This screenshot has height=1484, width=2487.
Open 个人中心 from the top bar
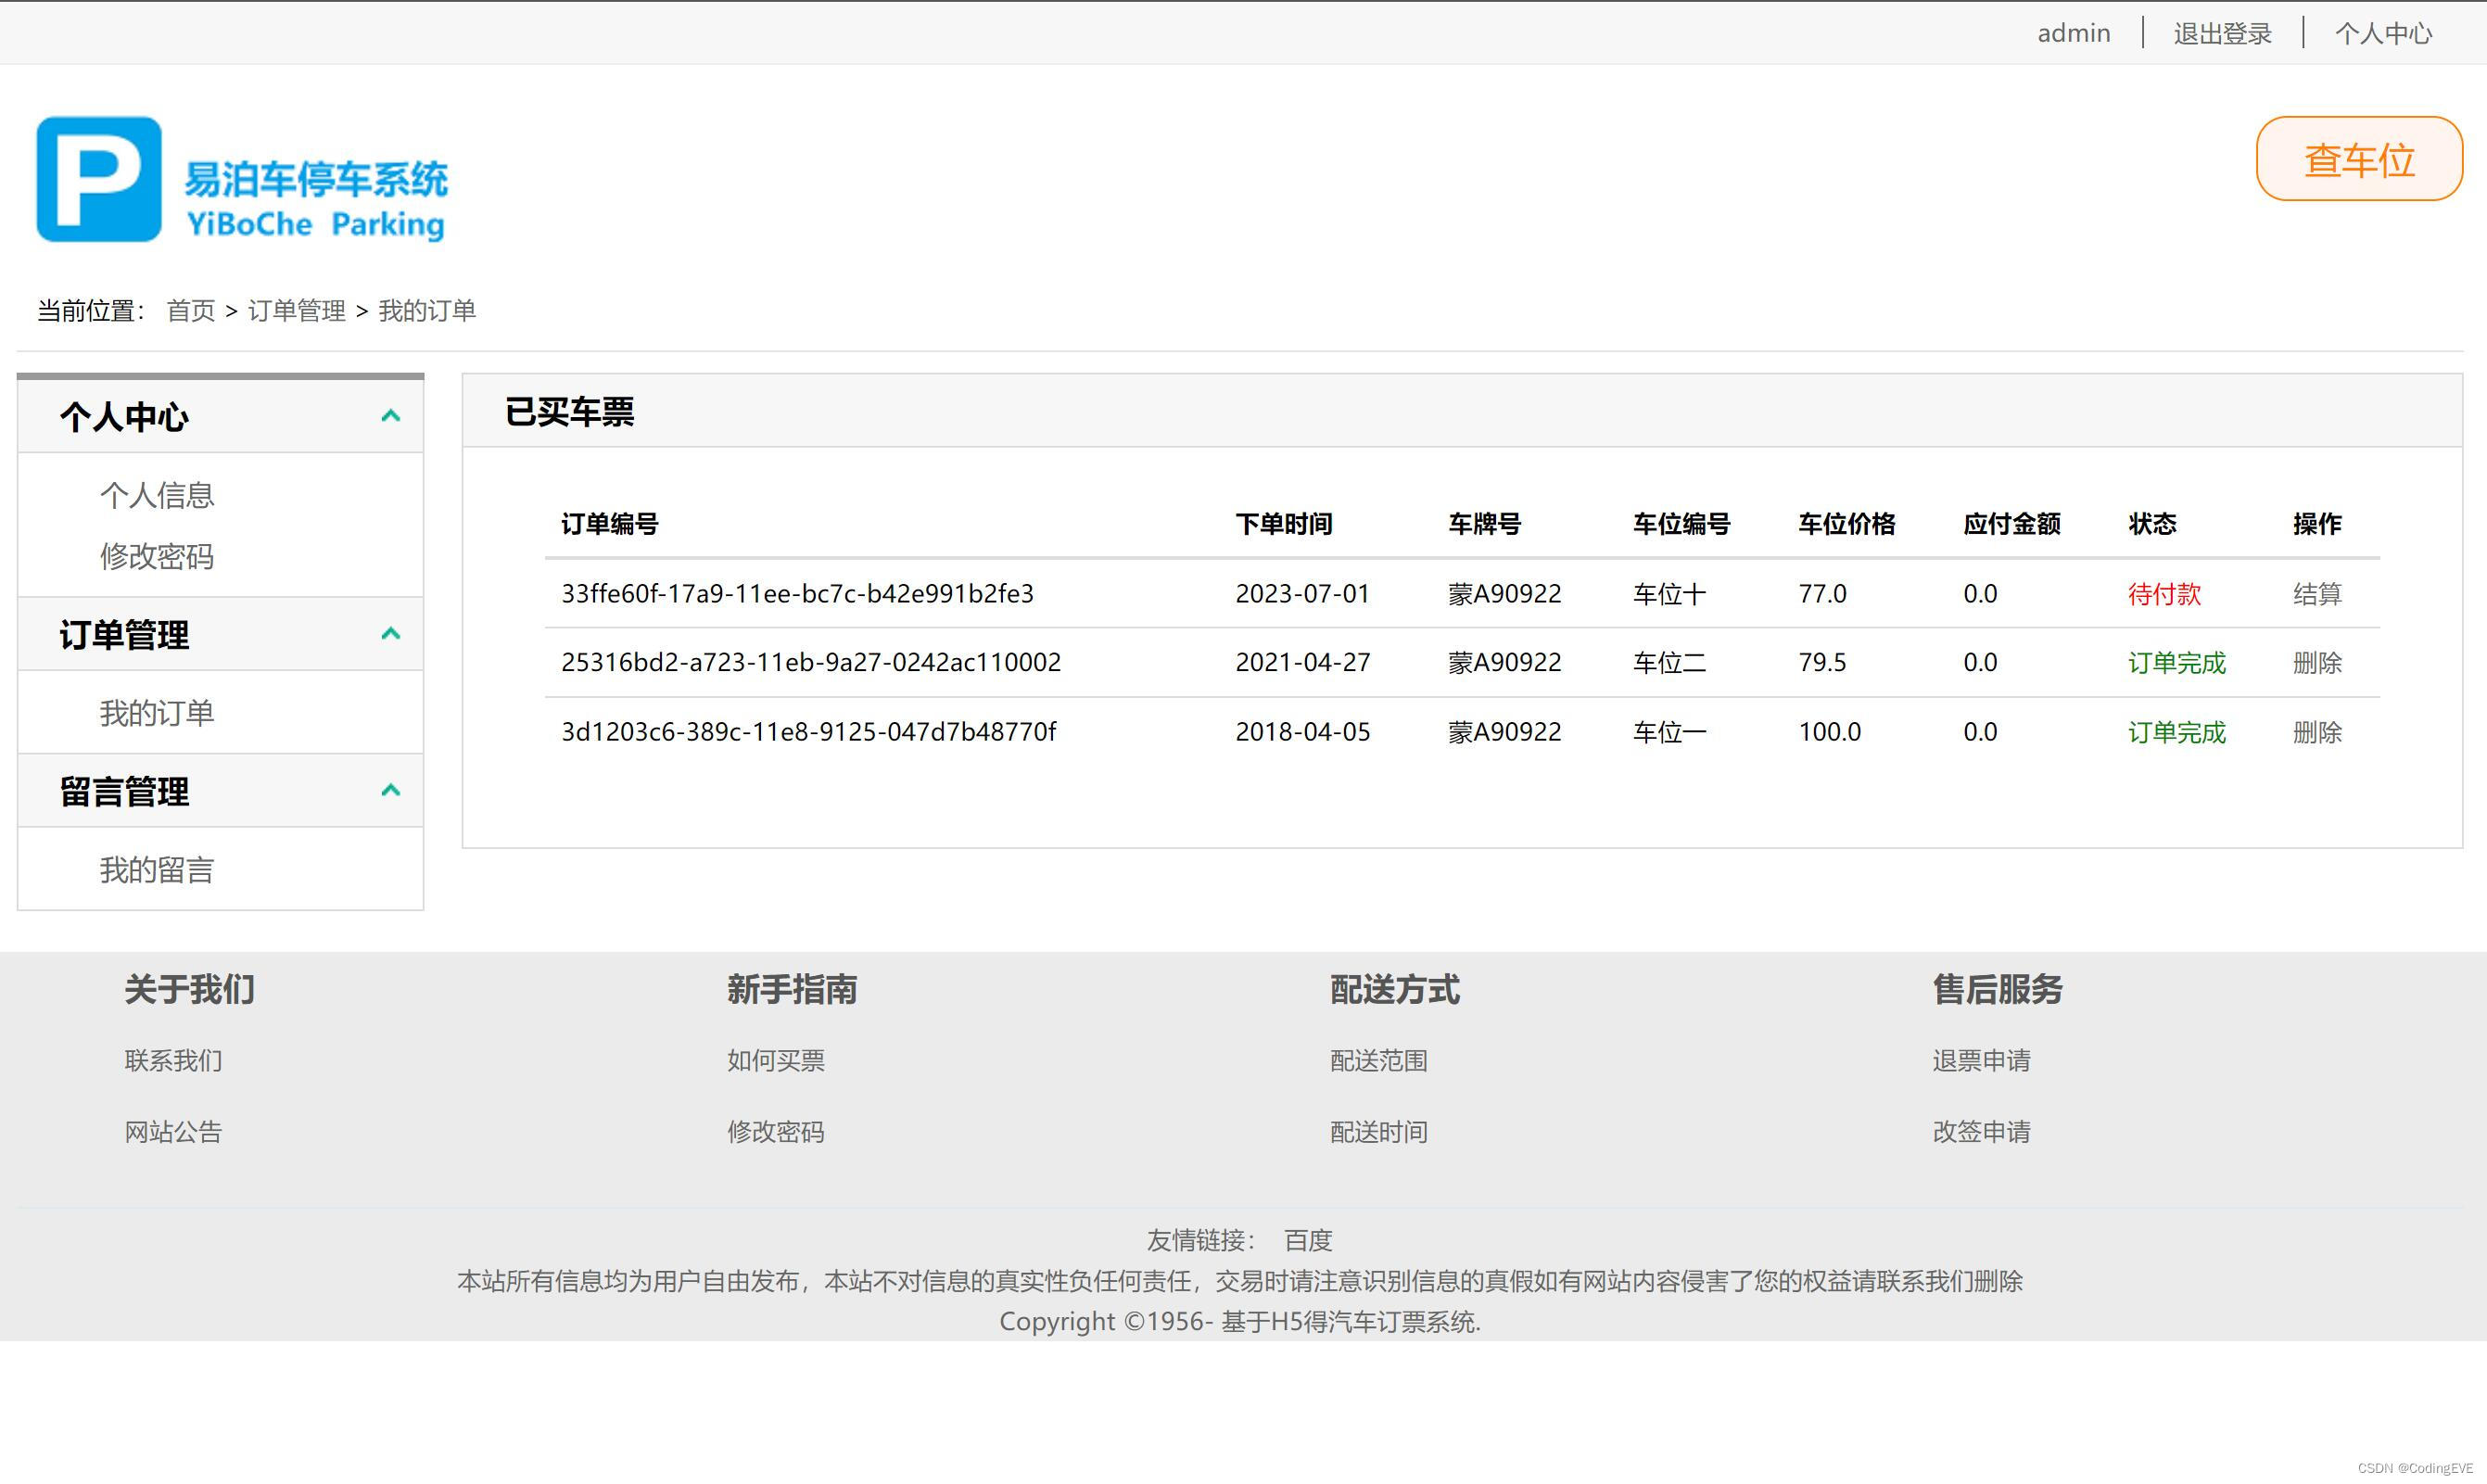pos(2382,33)
